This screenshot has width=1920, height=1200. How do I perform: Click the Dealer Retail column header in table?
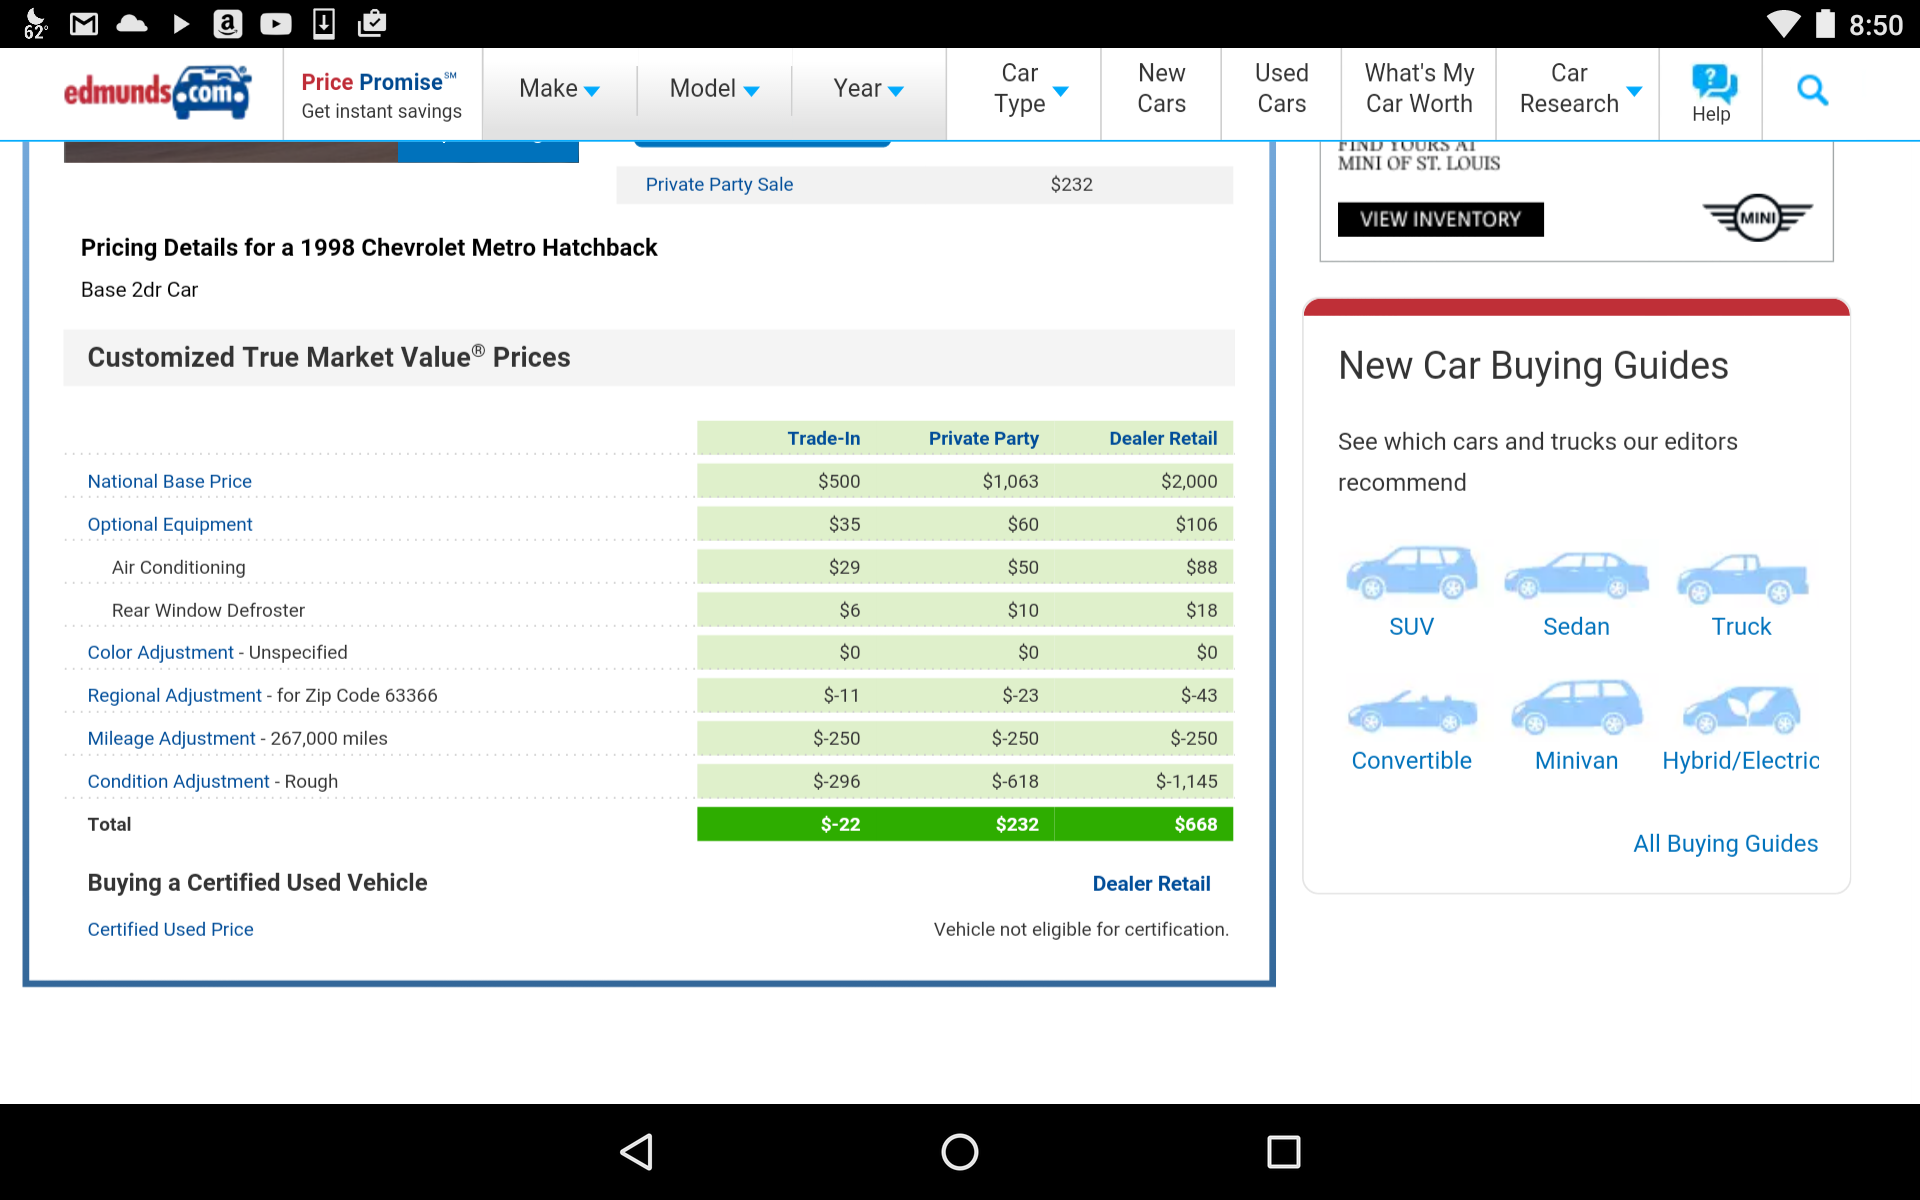1163,438
